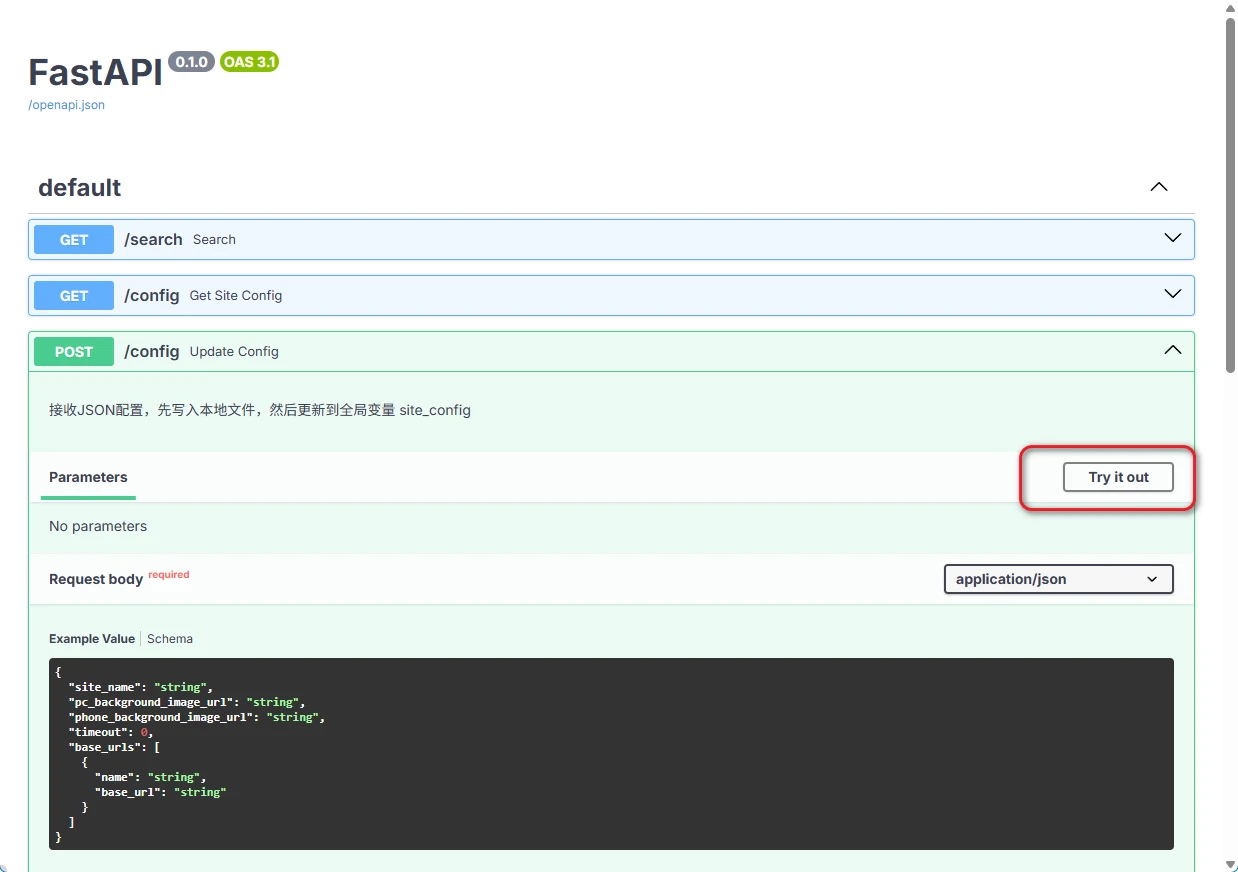Select the Example Value tab
Screen dimensions: 1238x872
click(x=92, y=639)
